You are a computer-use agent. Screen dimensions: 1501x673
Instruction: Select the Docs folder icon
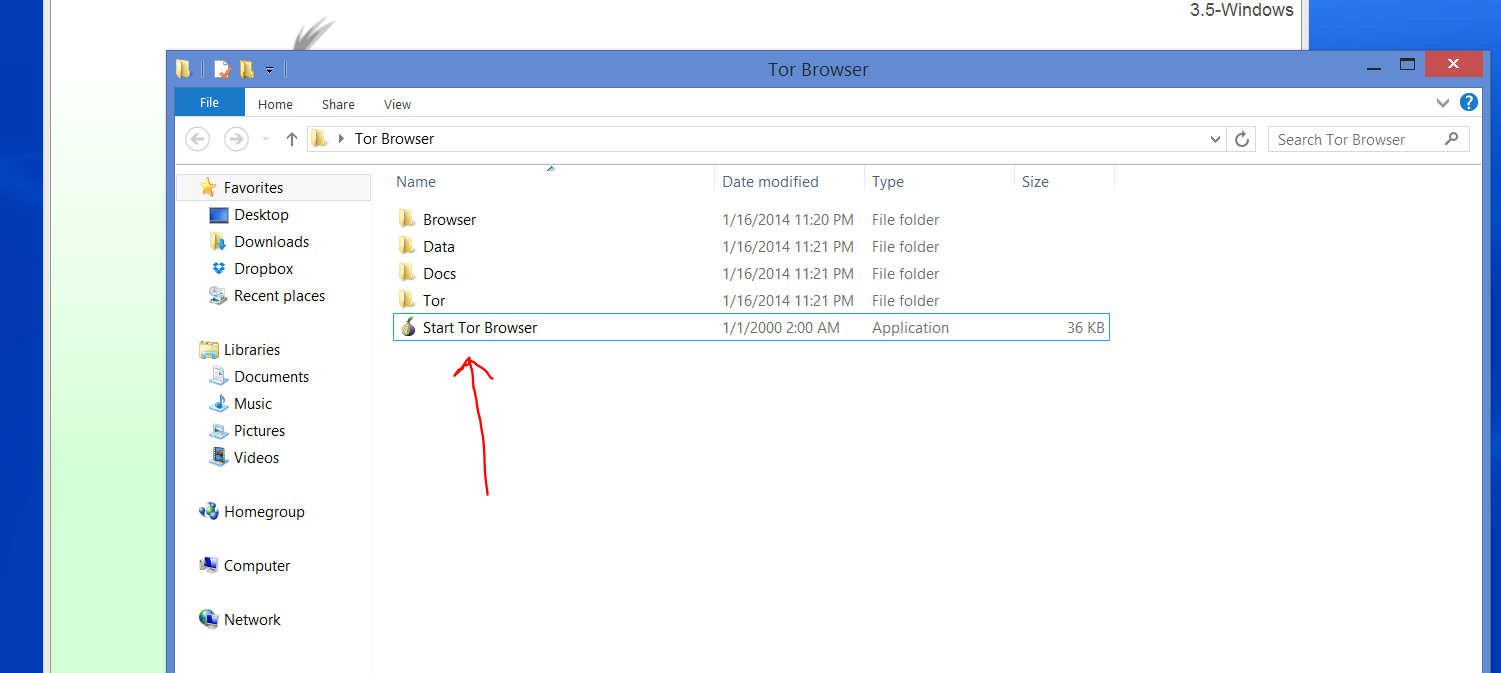click(407, 273)
